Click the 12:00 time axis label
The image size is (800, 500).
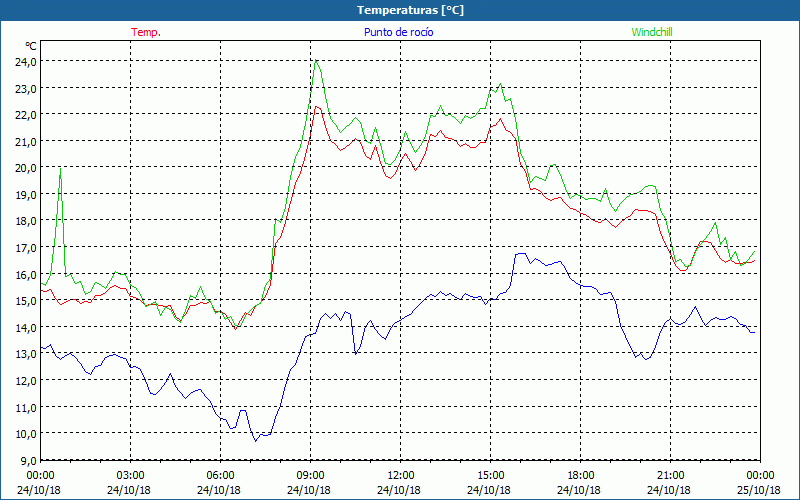point(401,476)
